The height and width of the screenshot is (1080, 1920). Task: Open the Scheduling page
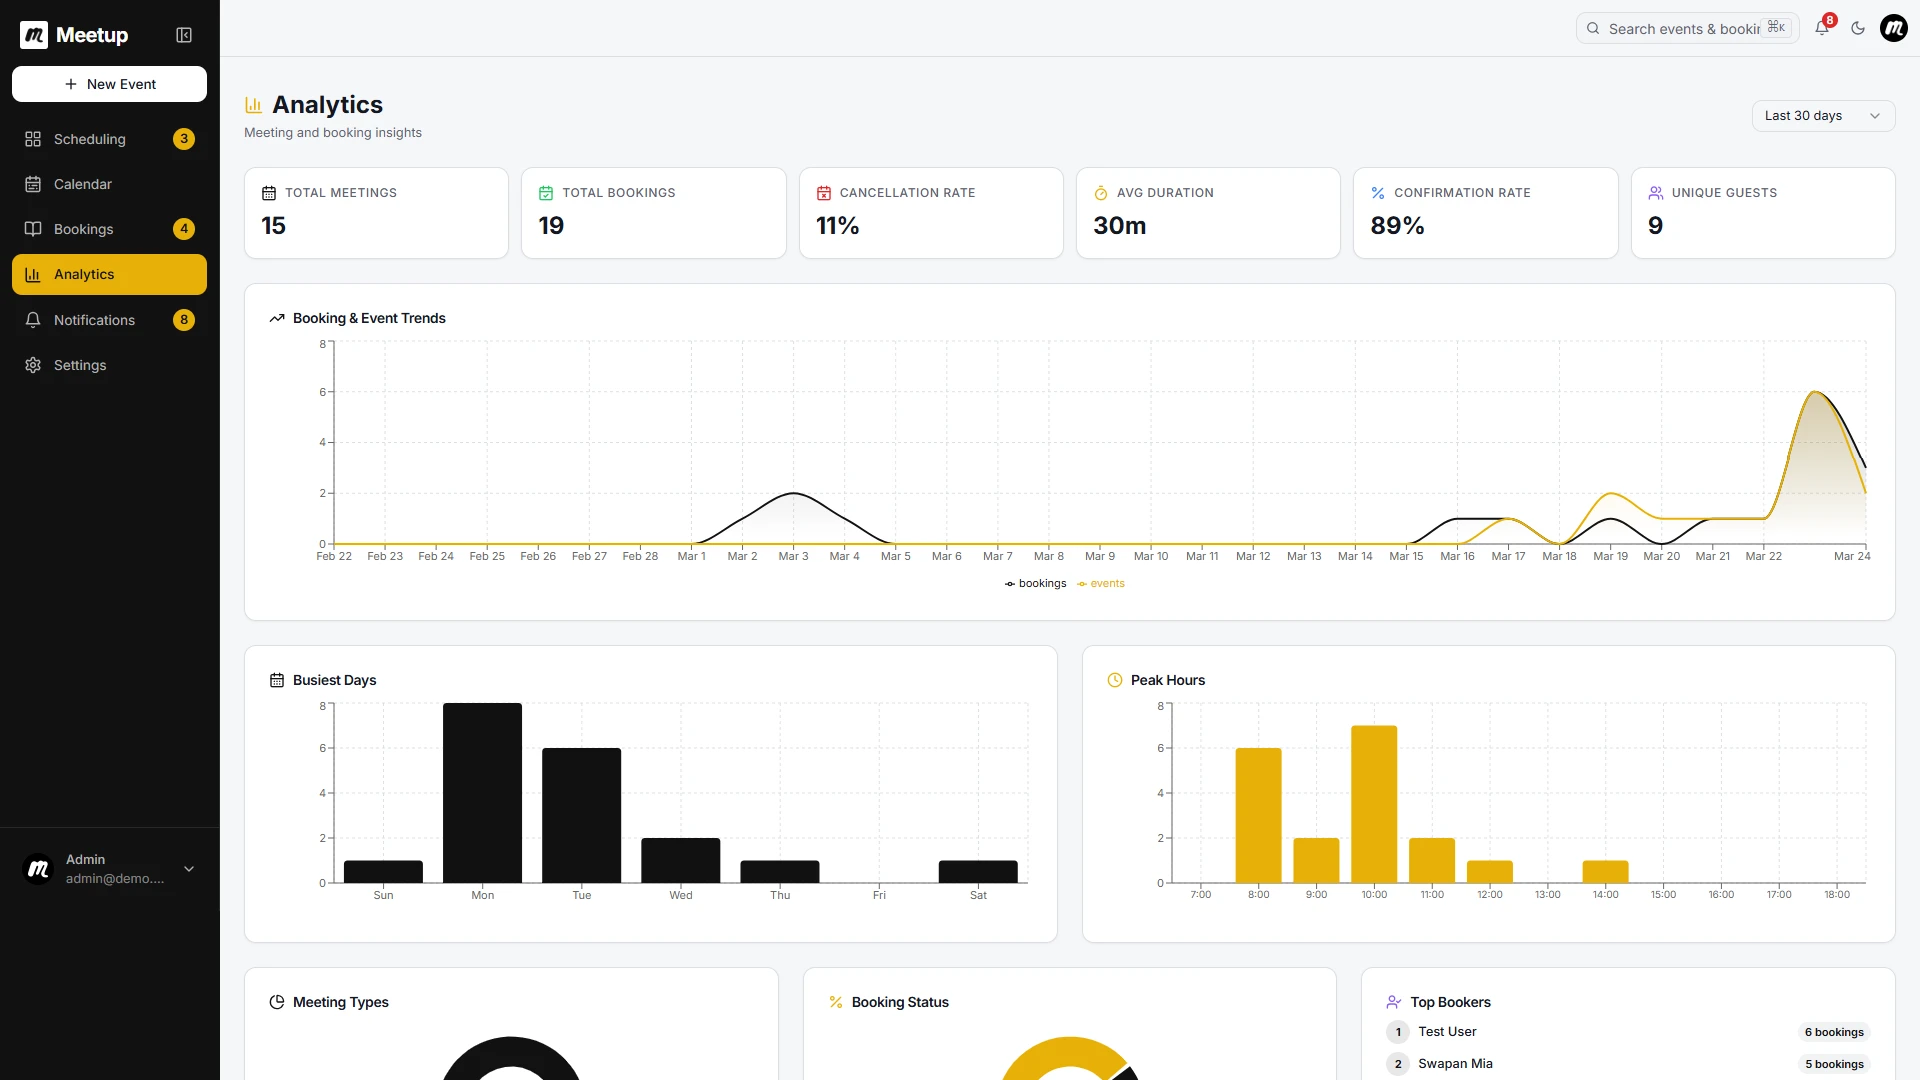(x=109, y=139)
